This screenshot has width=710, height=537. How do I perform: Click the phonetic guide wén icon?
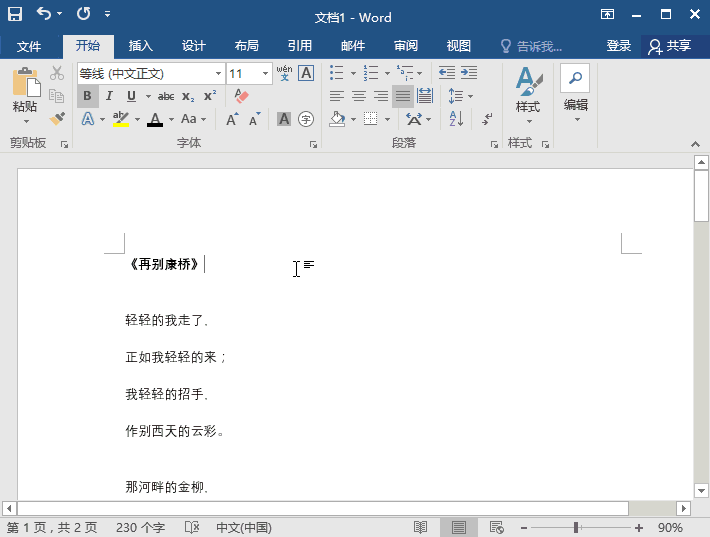point(284,73)
